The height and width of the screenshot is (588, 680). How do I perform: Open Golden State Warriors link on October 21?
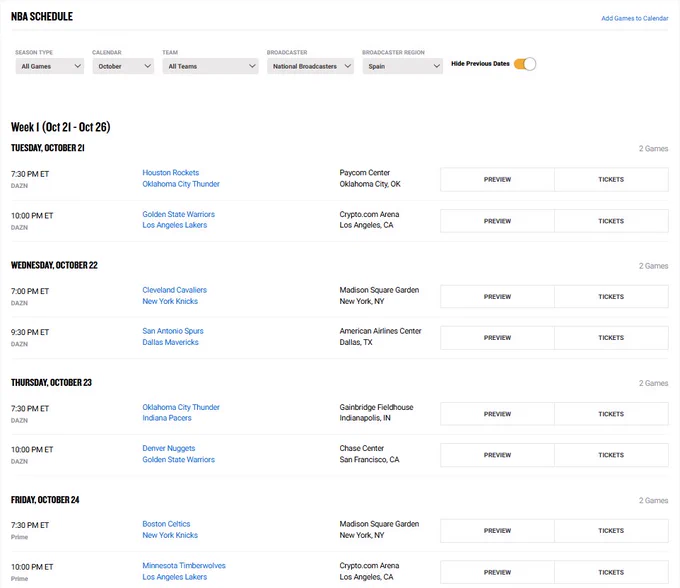178,214
